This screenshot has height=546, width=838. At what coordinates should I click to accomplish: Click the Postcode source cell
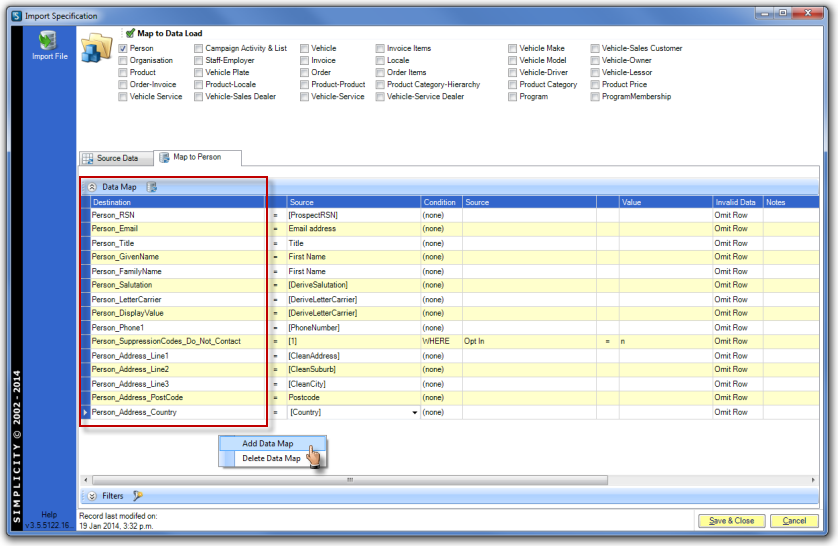(353, 397)
